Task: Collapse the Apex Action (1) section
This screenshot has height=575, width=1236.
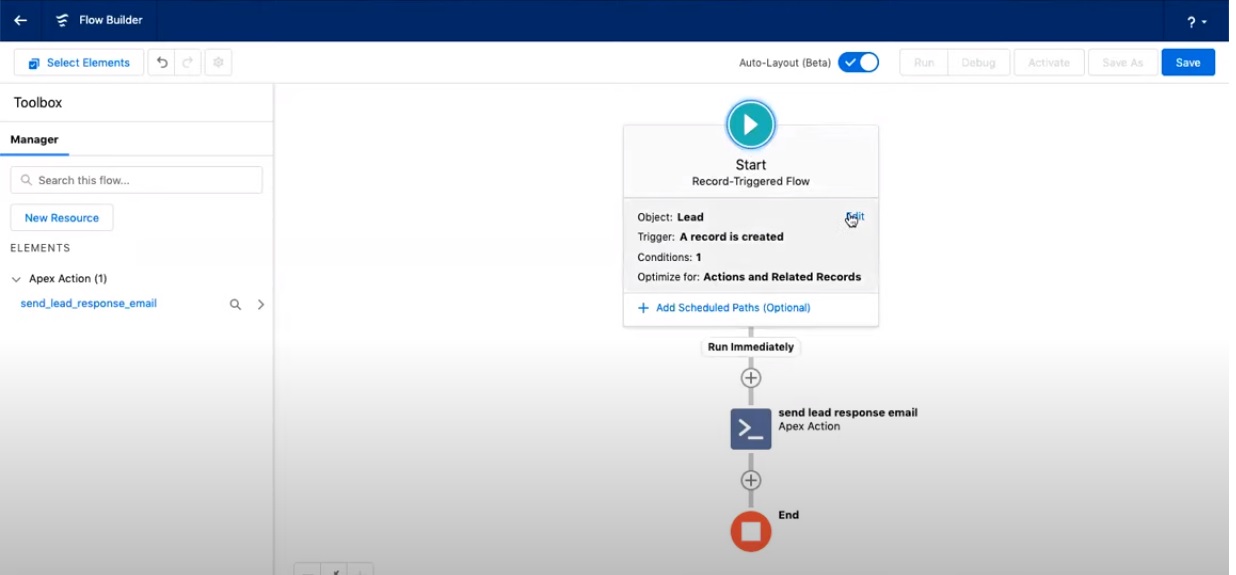Action: 16,279
